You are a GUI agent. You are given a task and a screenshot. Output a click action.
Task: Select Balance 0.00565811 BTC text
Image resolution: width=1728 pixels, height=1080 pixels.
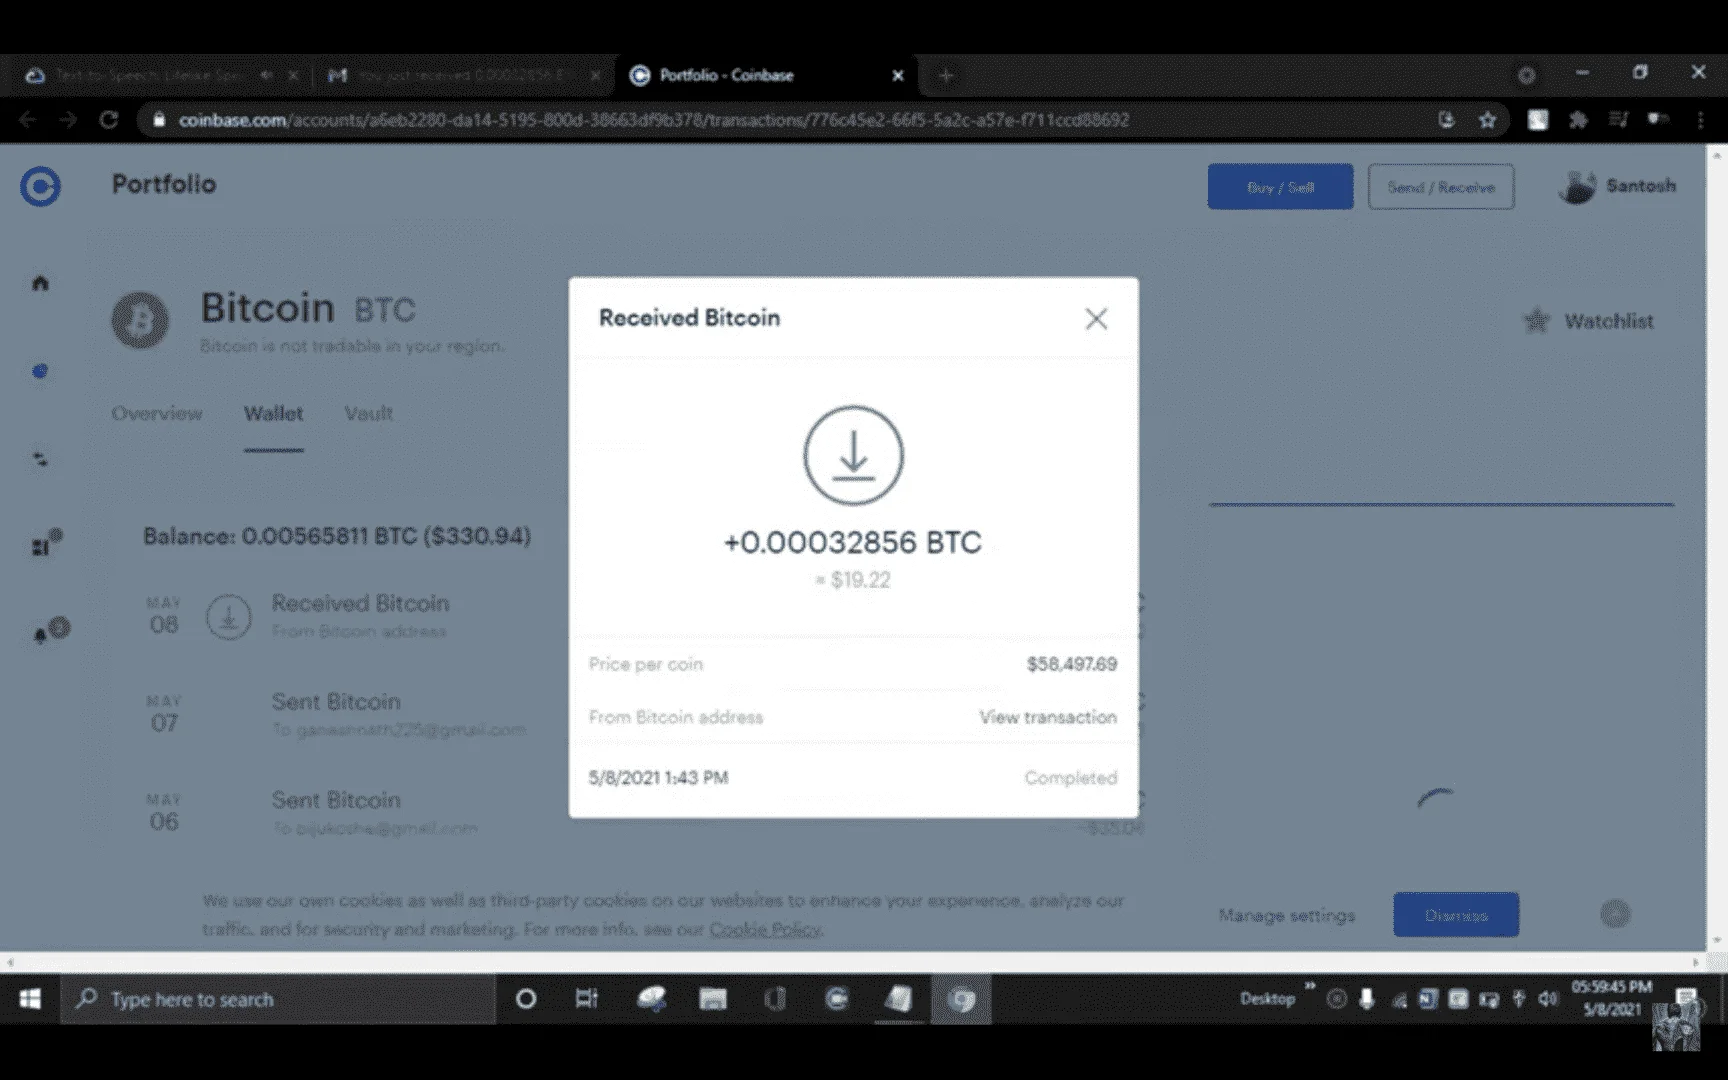[337, 536]
